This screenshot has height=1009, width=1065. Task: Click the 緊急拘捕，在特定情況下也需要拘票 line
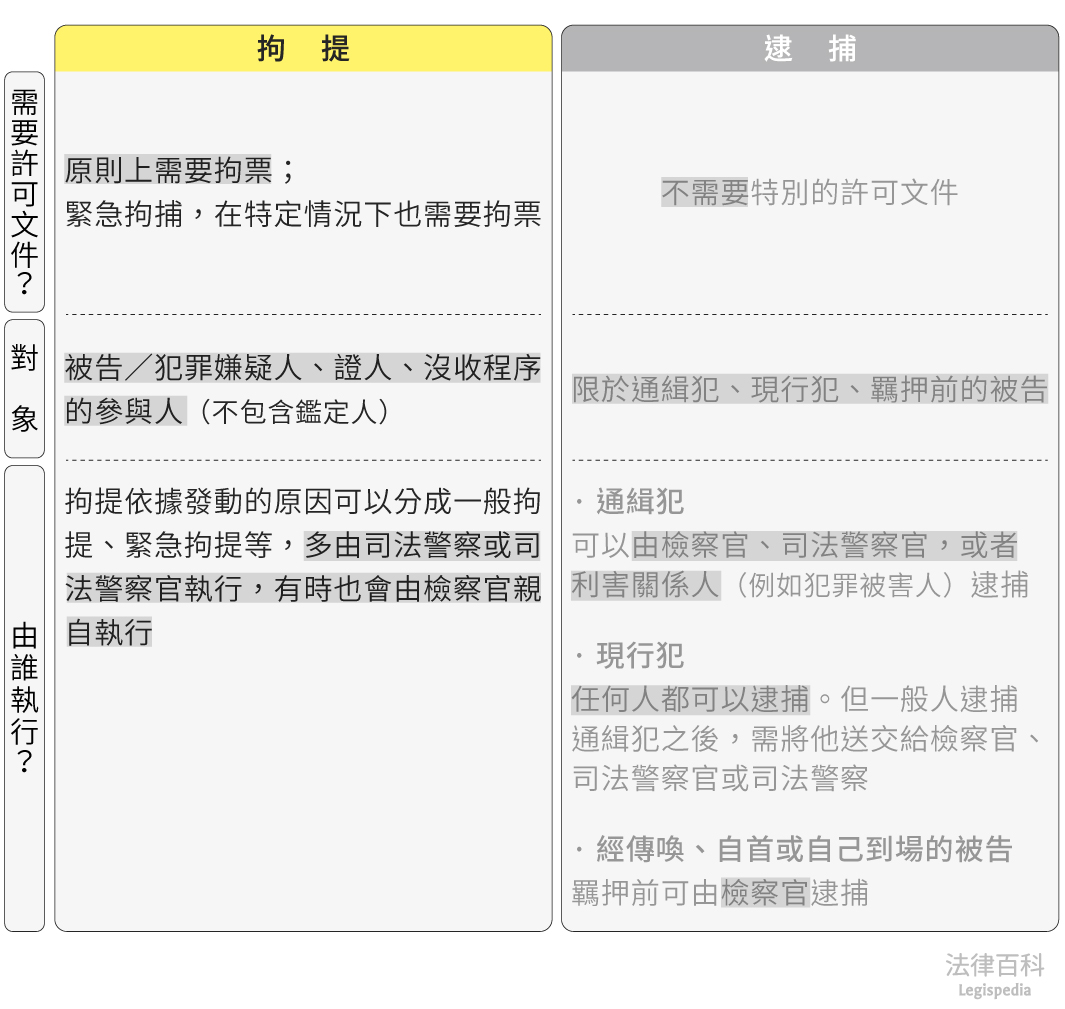pos(303,214)
